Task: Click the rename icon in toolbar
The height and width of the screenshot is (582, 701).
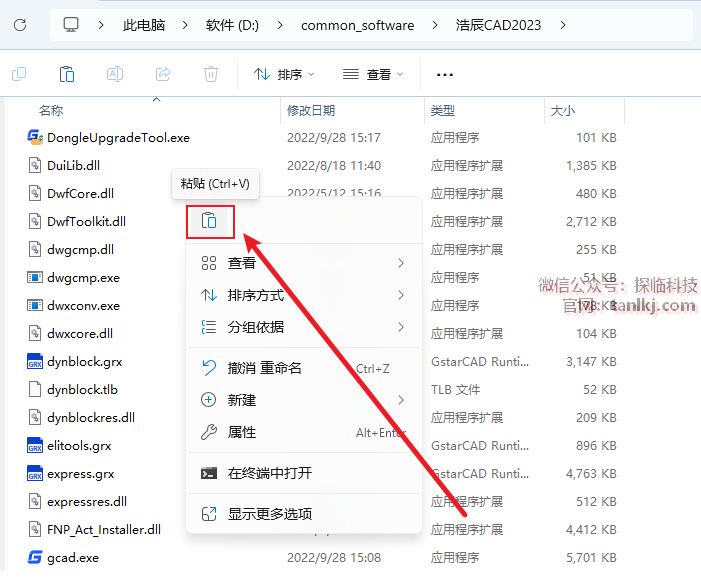Action: click(115, 74)
